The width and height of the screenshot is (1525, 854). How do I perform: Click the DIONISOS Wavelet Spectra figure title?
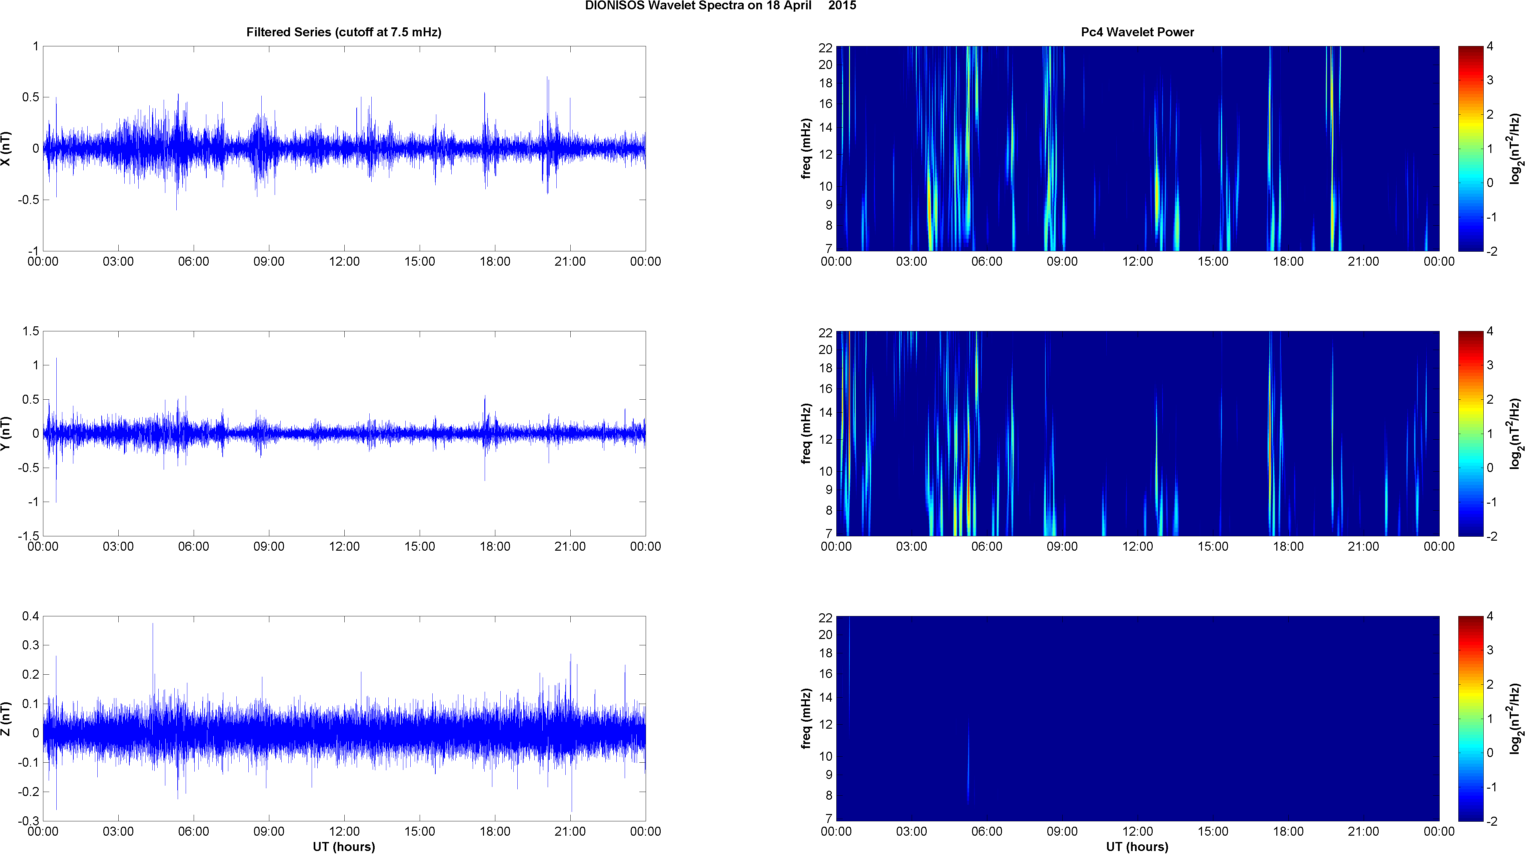click(x=720, y=6)
